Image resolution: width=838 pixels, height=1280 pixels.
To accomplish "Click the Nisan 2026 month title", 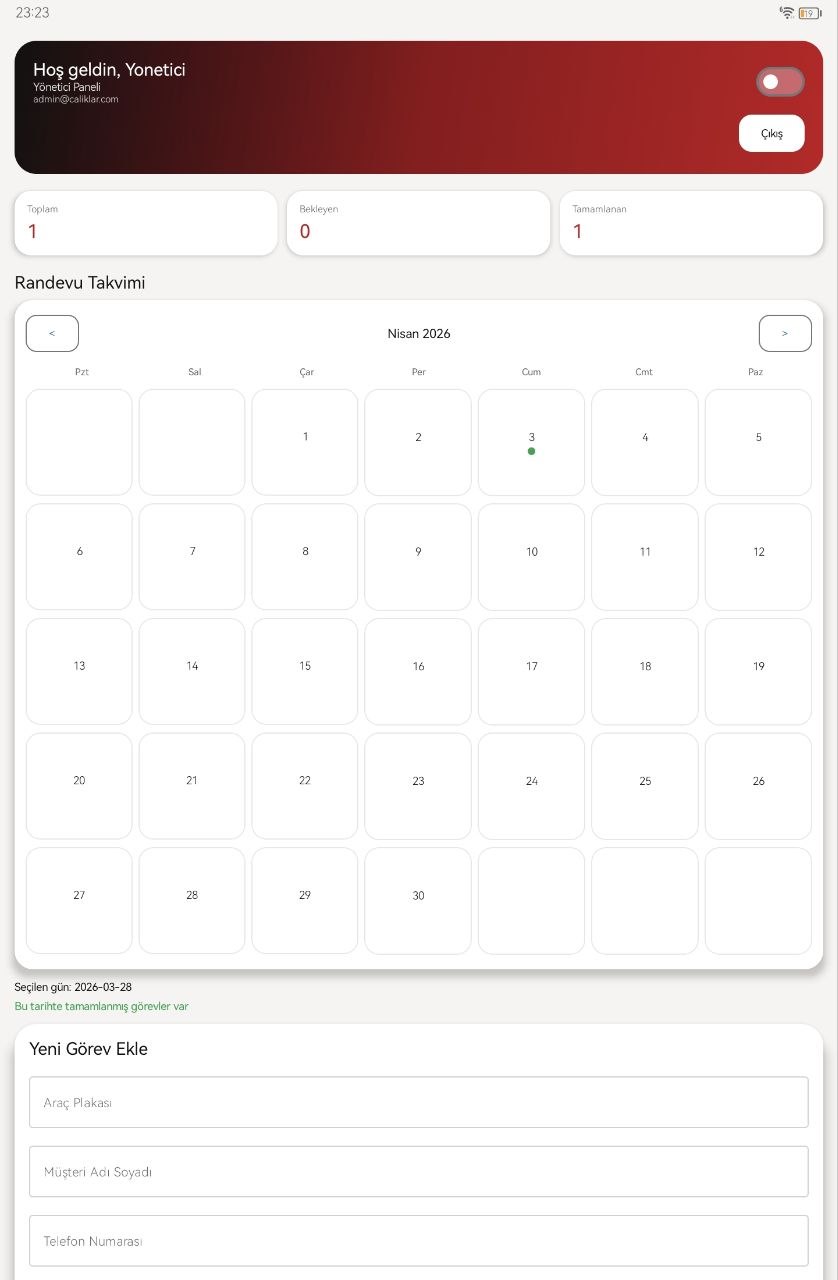I will pyautogui.click(x=419, y=334).
